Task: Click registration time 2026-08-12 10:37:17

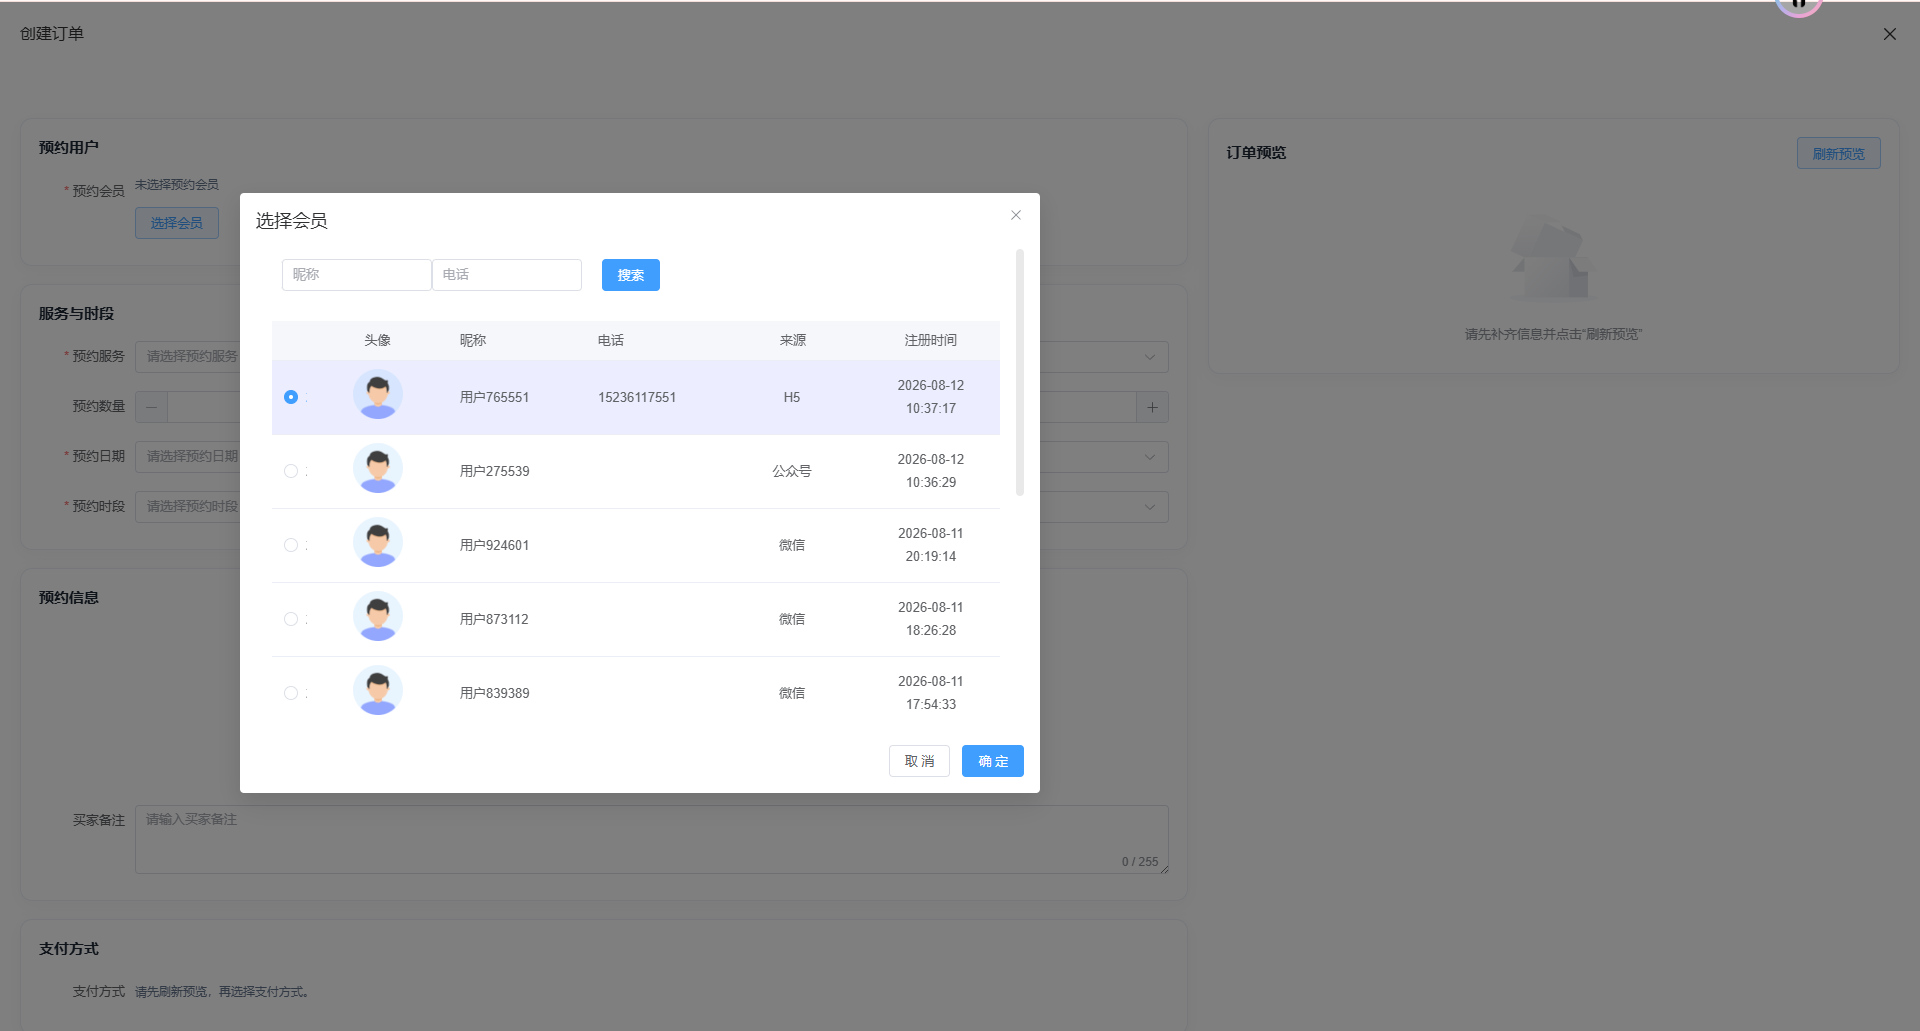Action: click(x=931, y=397)
